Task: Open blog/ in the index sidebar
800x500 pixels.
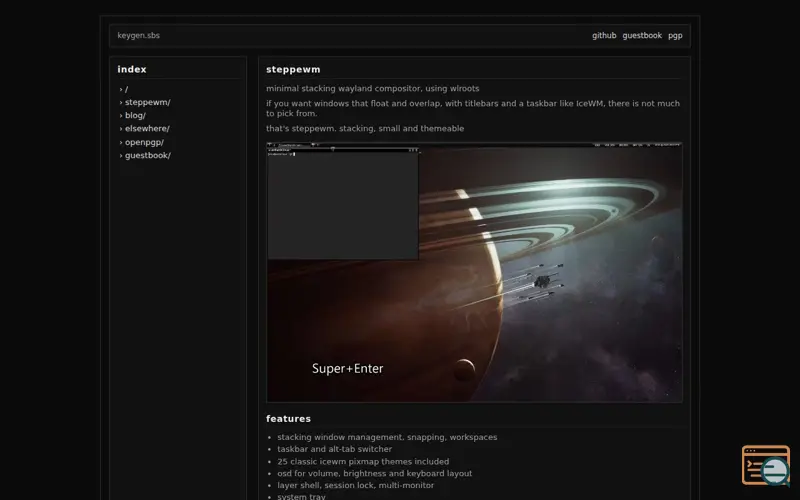Action: [x=135, y=116]
